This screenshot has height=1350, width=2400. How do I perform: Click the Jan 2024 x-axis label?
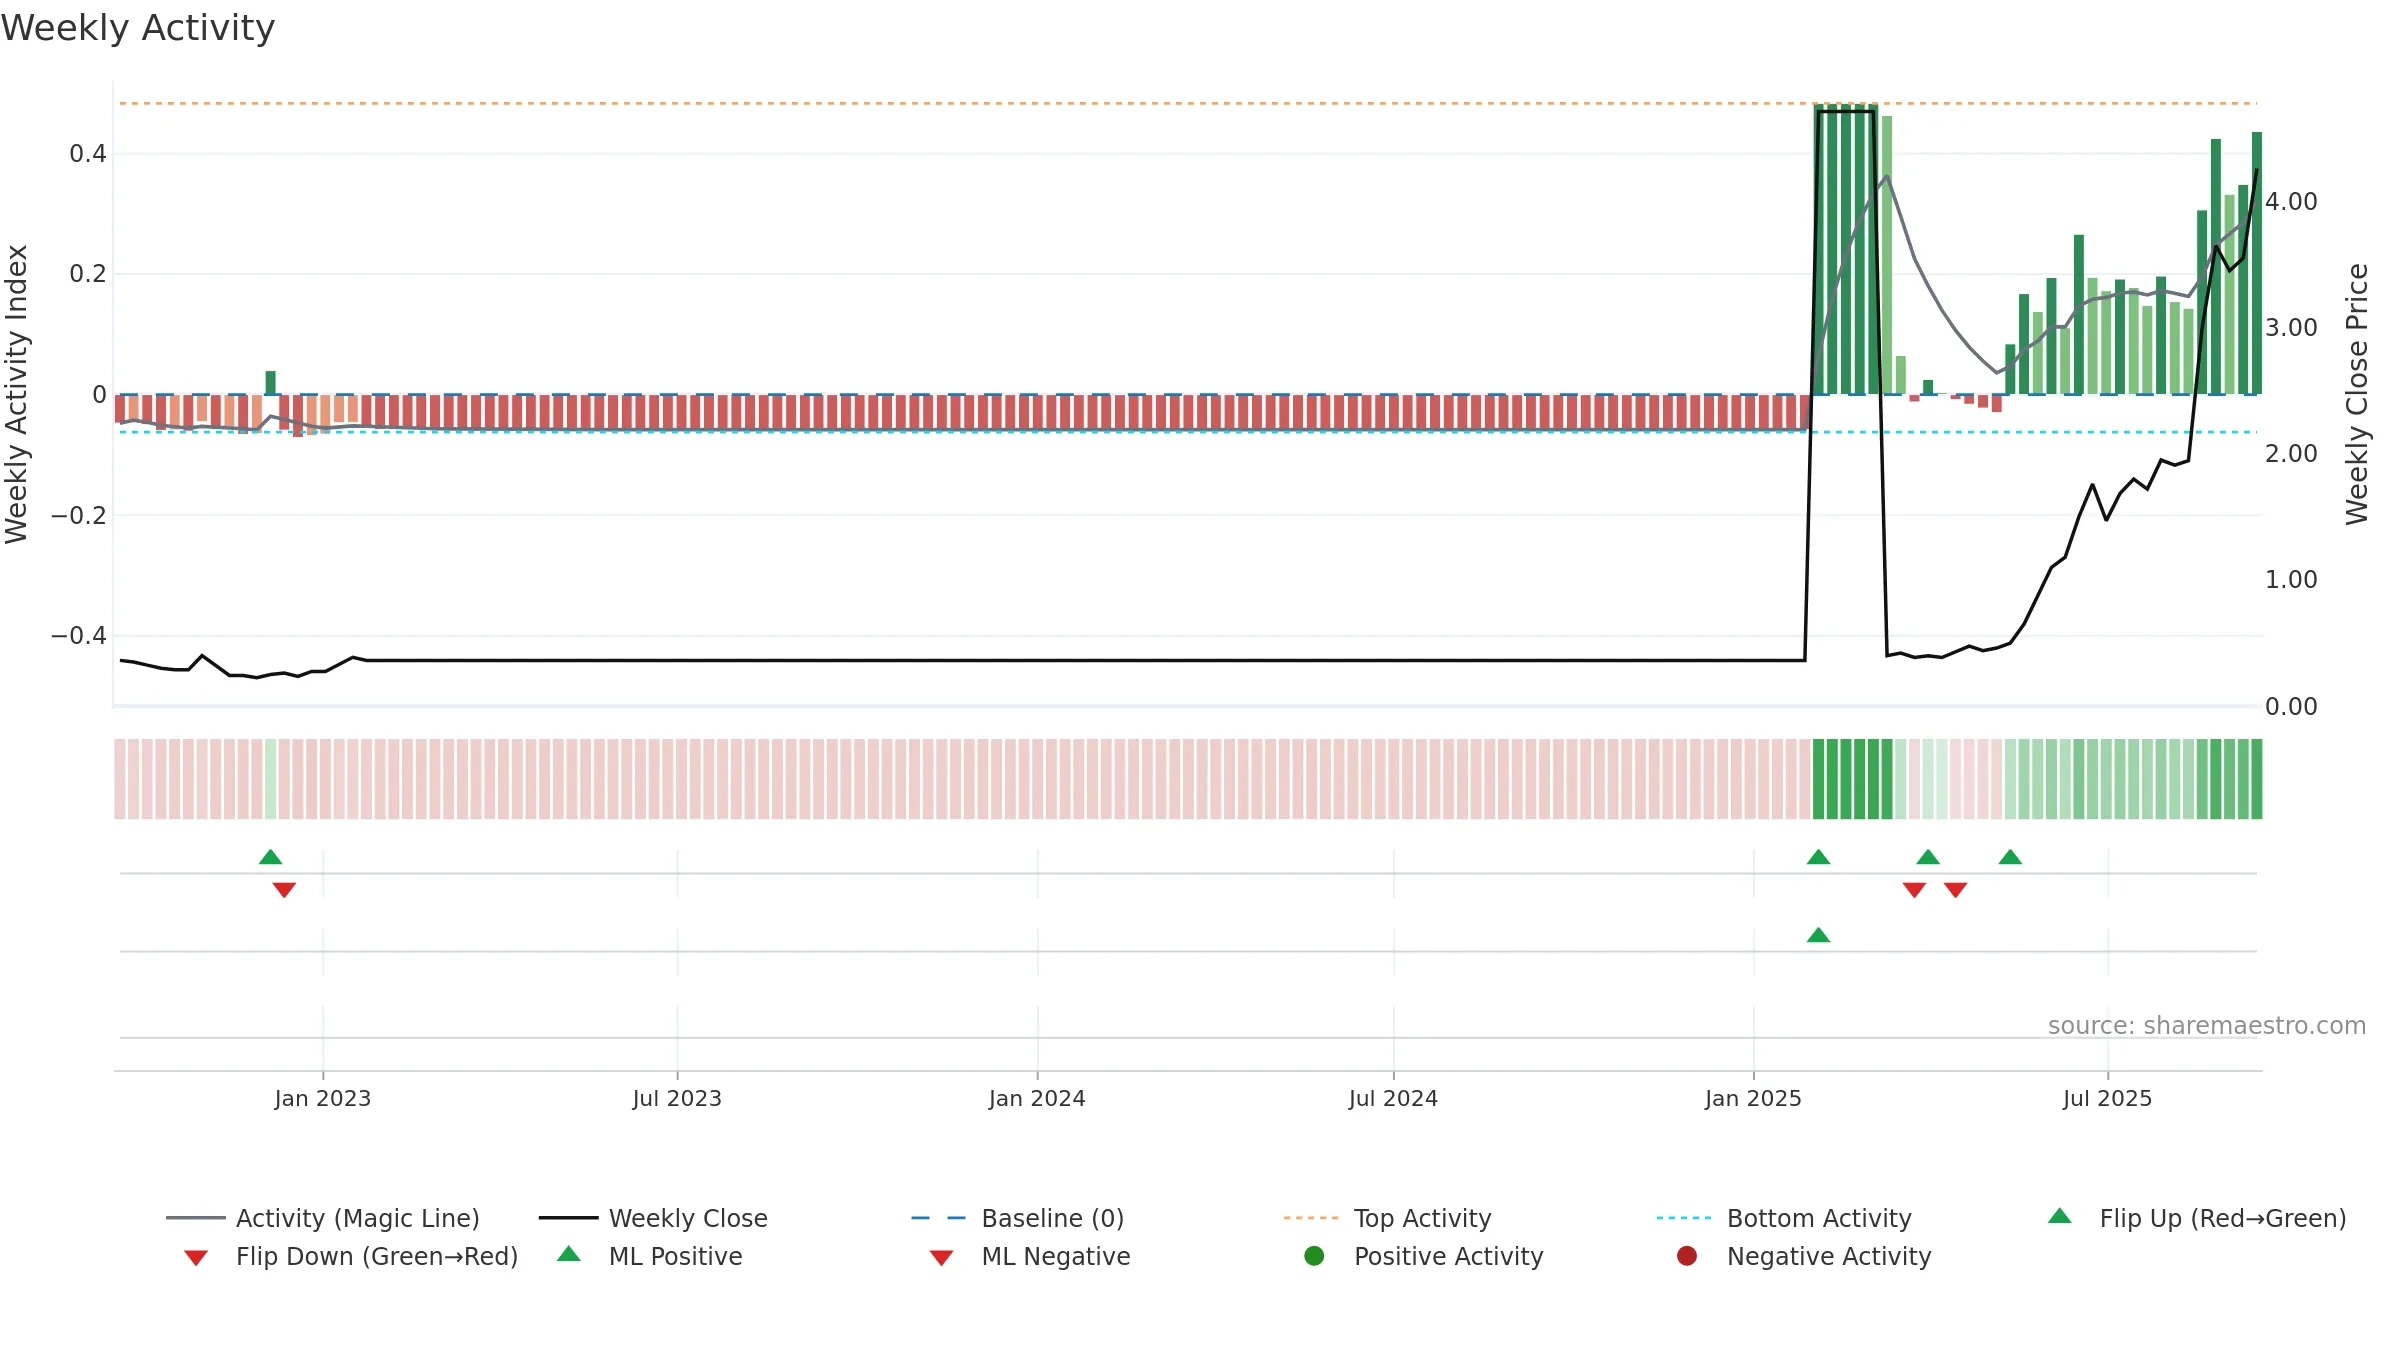pos(1037,1098)
